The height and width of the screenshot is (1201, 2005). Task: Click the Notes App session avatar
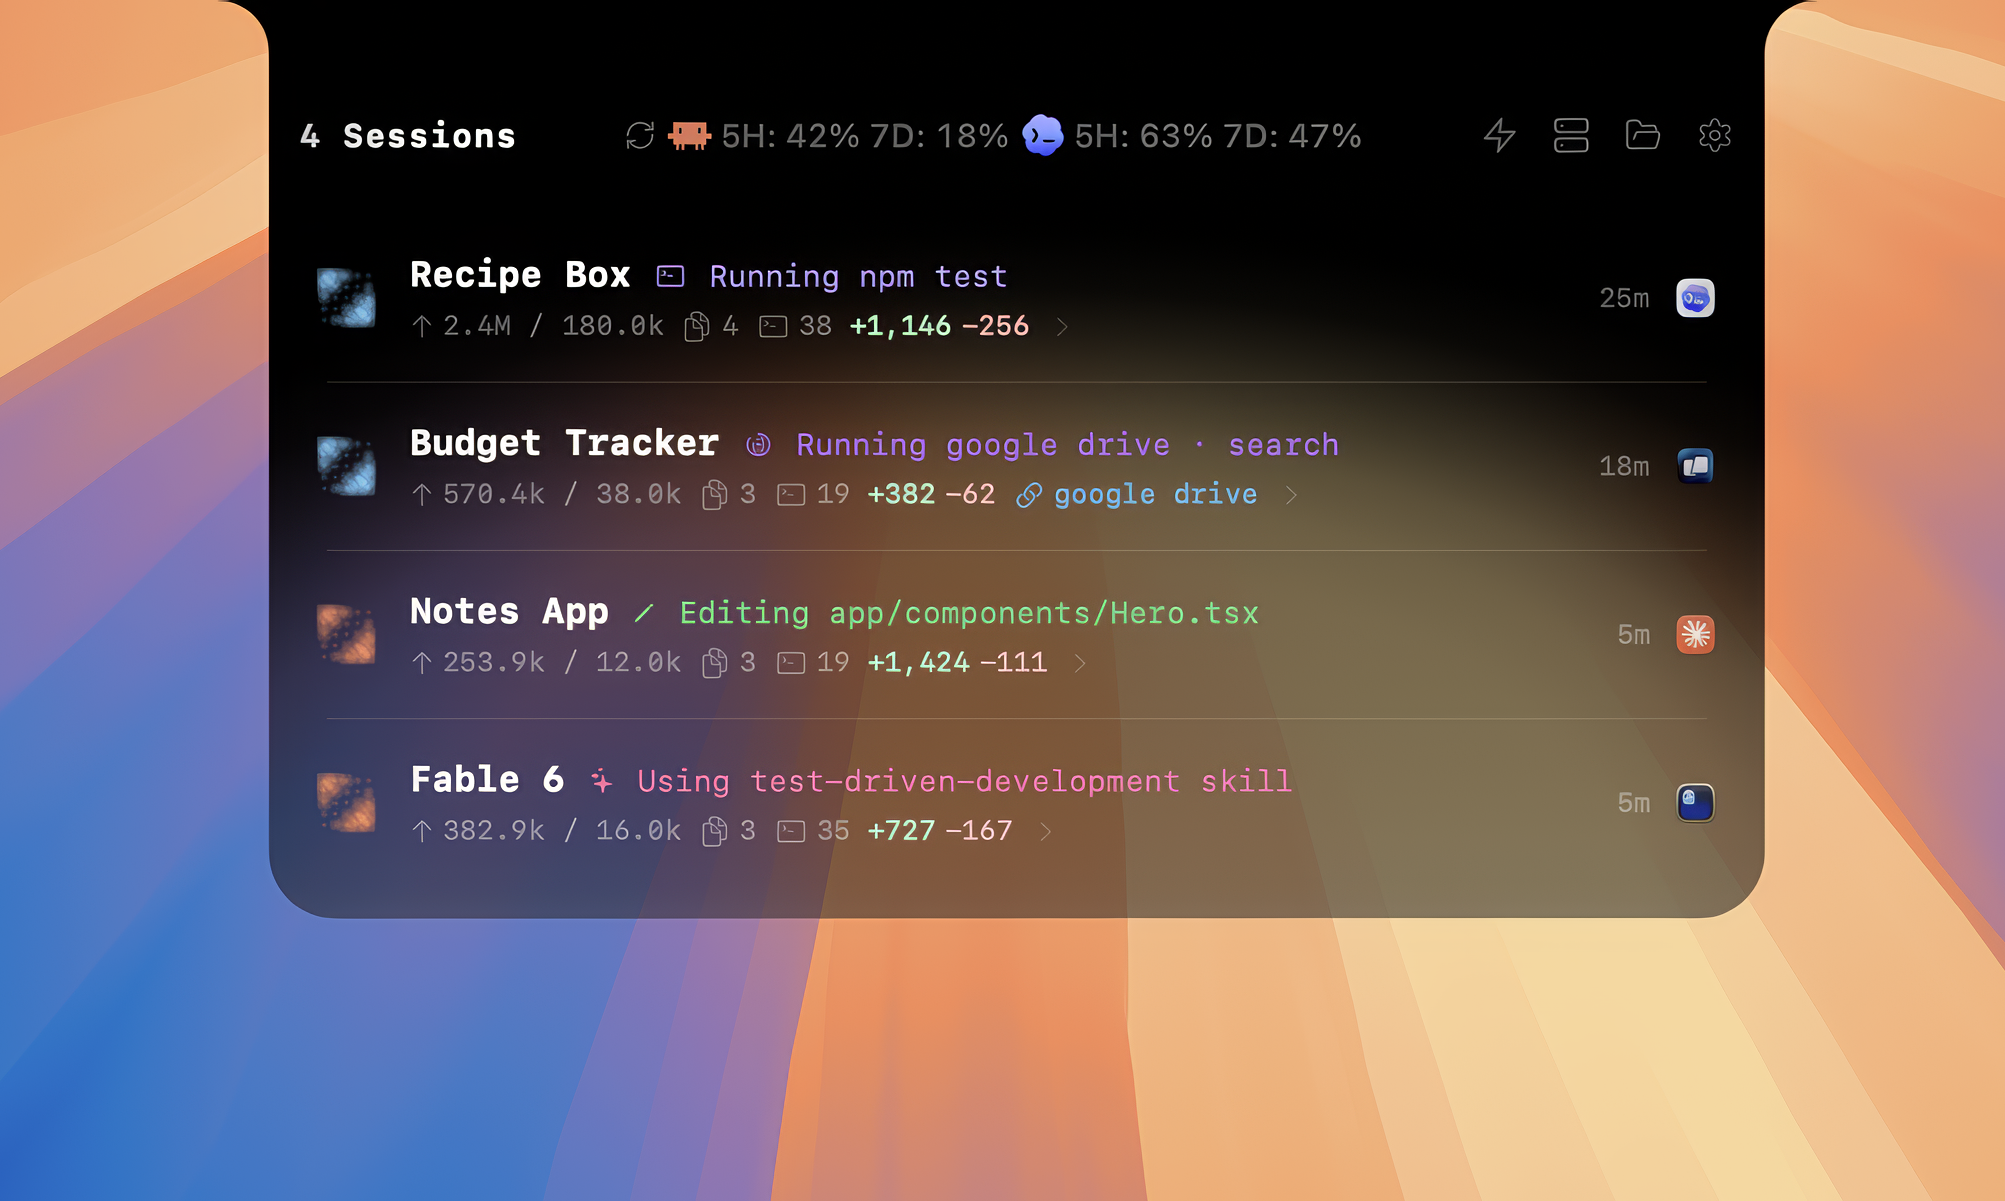tap(346, 634)
